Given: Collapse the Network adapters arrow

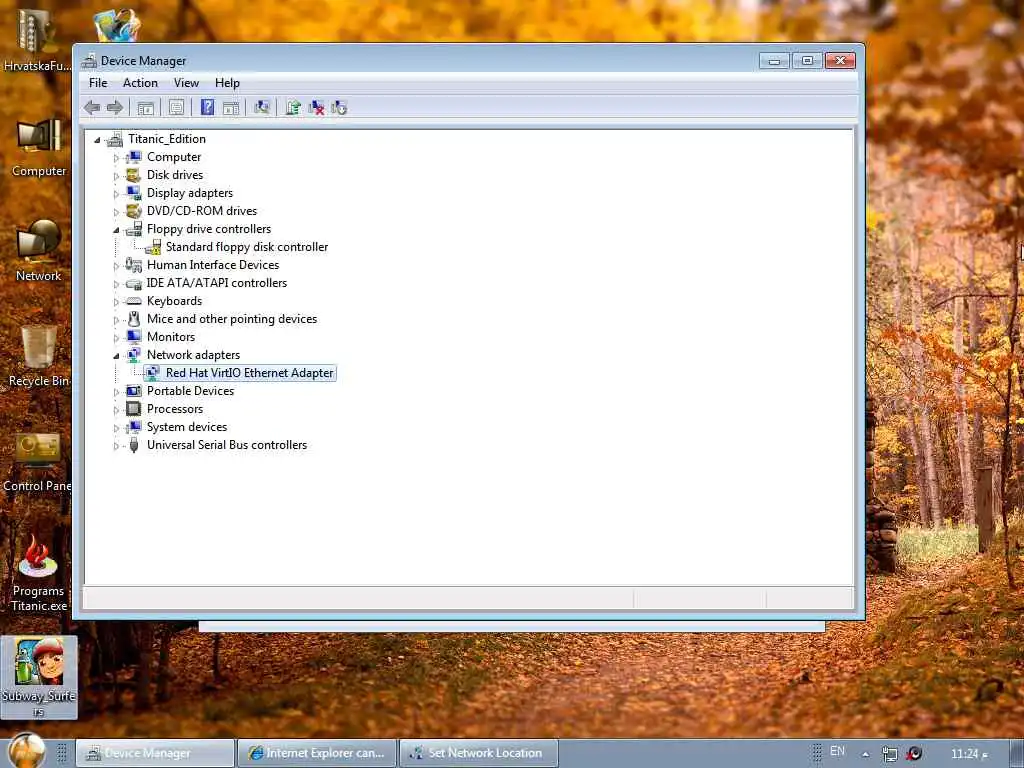Looking at the screenshot, I should [116, 356].
